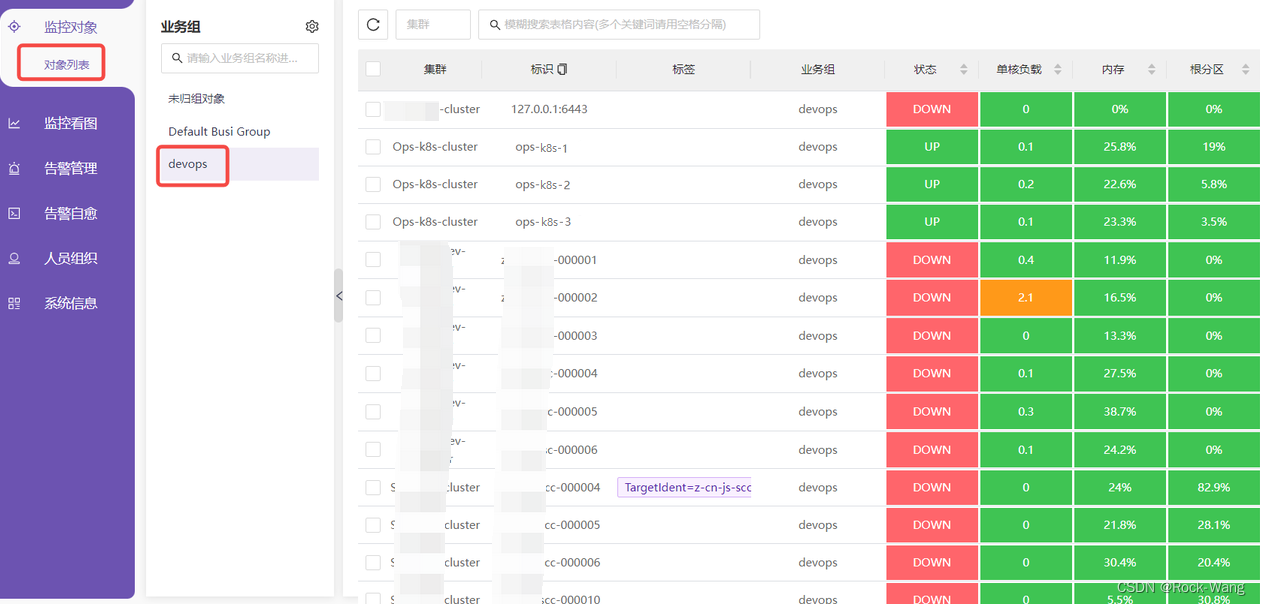This screenshot has height=605, width=1261.
Task: Click identifier ops-k8s-3
Action: (x=543, y=222)
